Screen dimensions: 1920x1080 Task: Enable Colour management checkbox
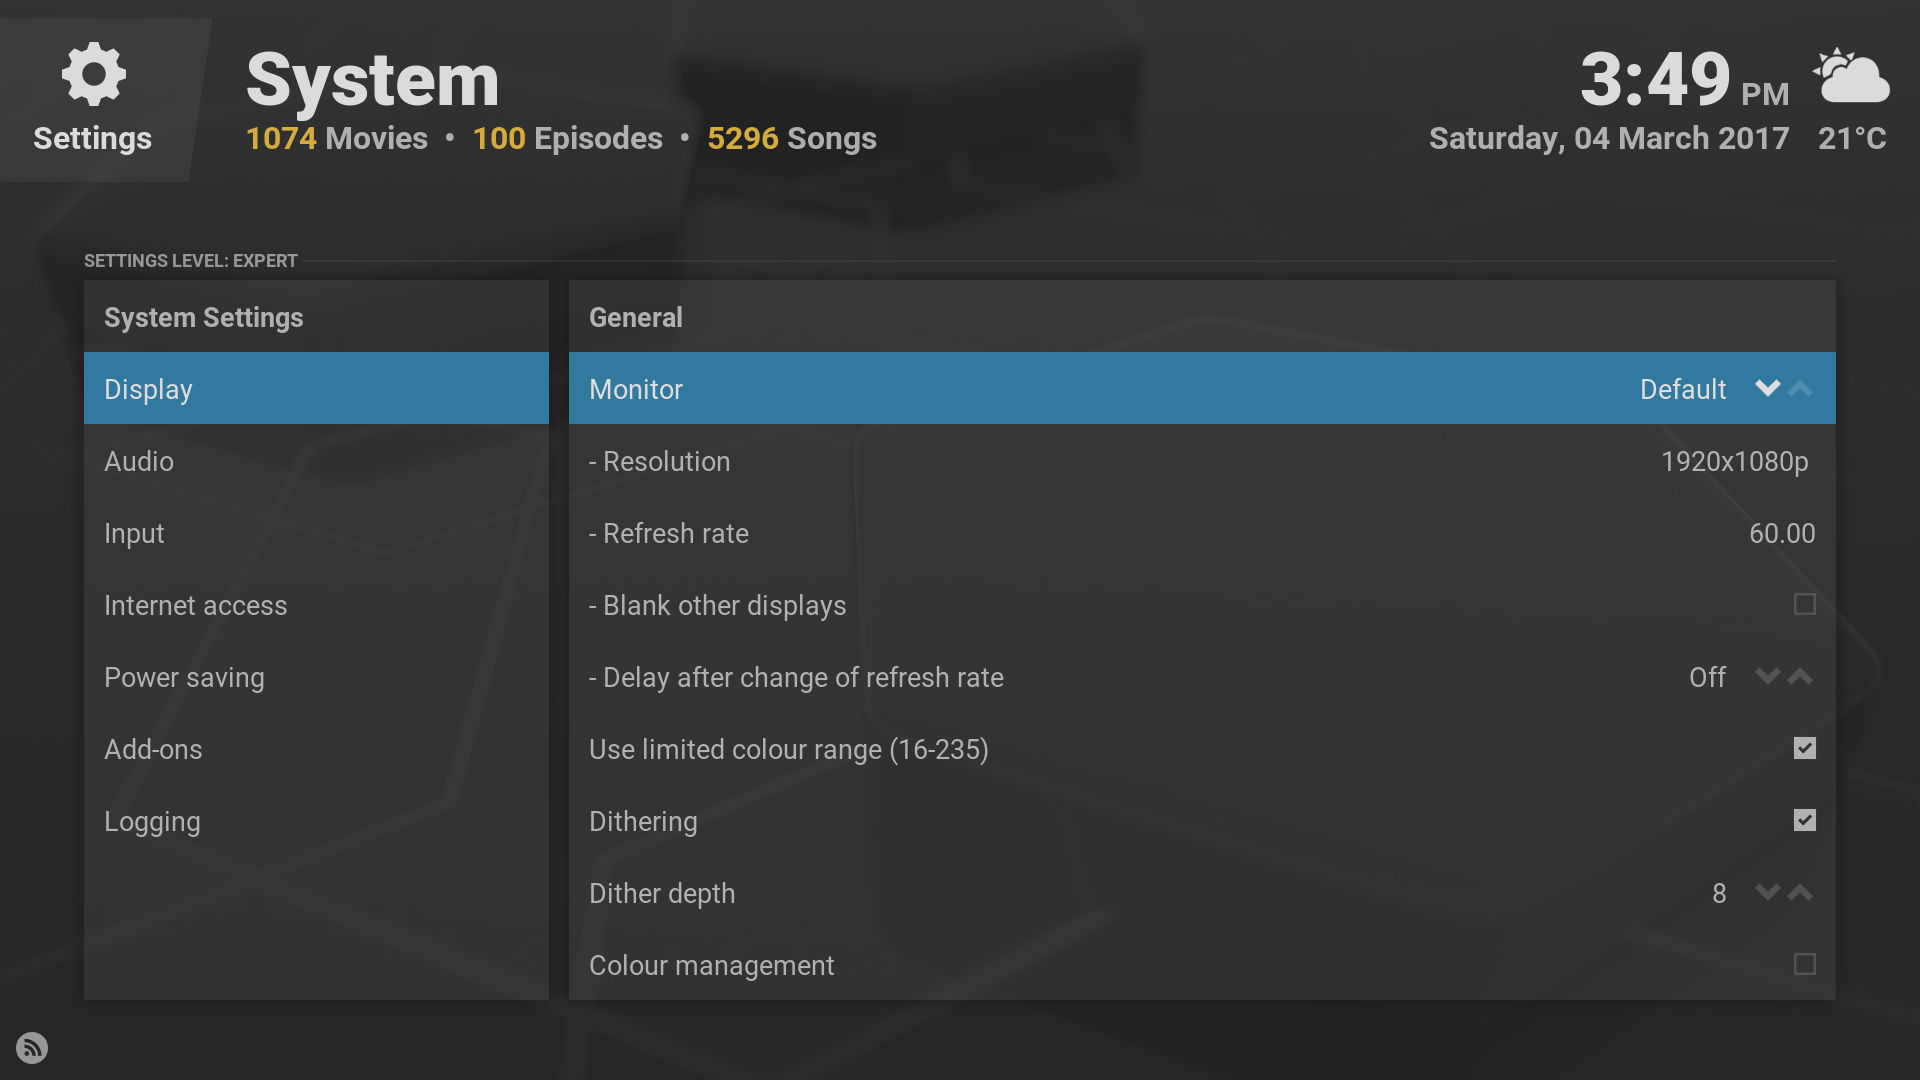coord(1804,964)
